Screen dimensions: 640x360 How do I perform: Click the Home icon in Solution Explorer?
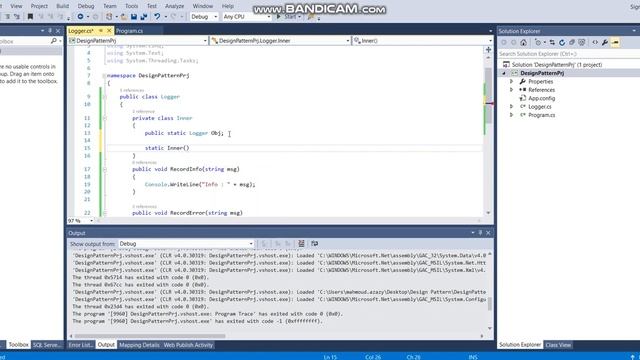tap(524, 42)
